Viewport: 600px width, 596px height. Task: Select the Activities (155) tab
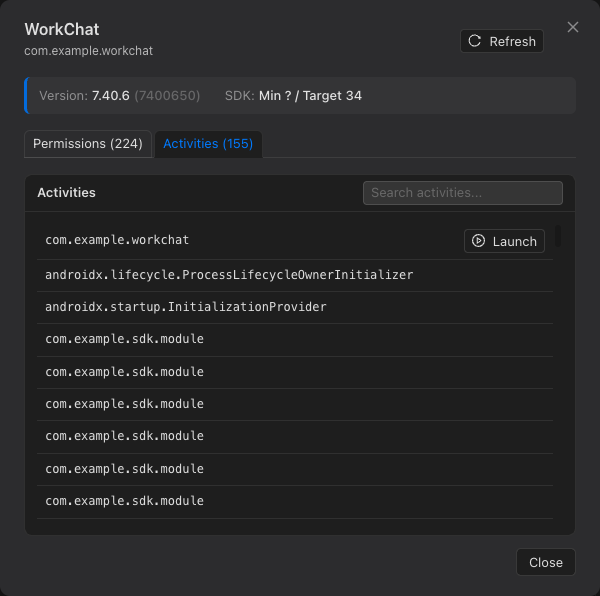(x=208, y=144)
